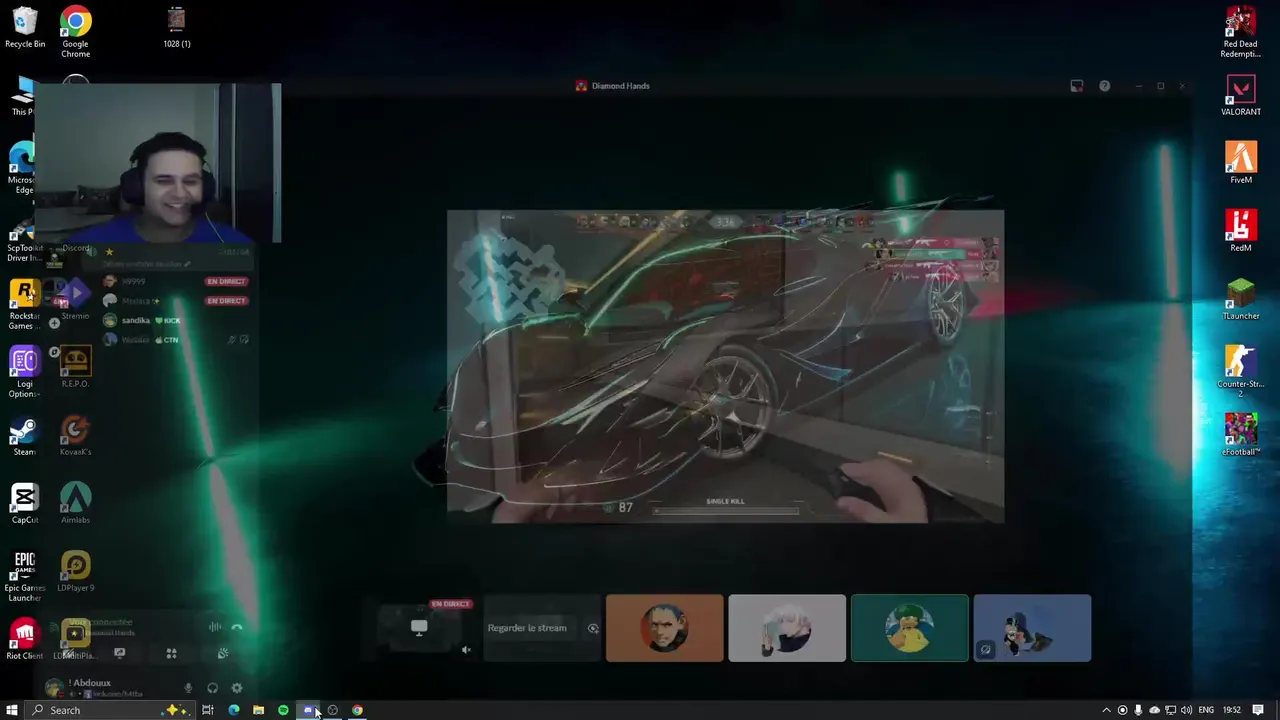1280x720 pixels.
Task: Unmute the live stream tile audio
Action: coord(466,650)
